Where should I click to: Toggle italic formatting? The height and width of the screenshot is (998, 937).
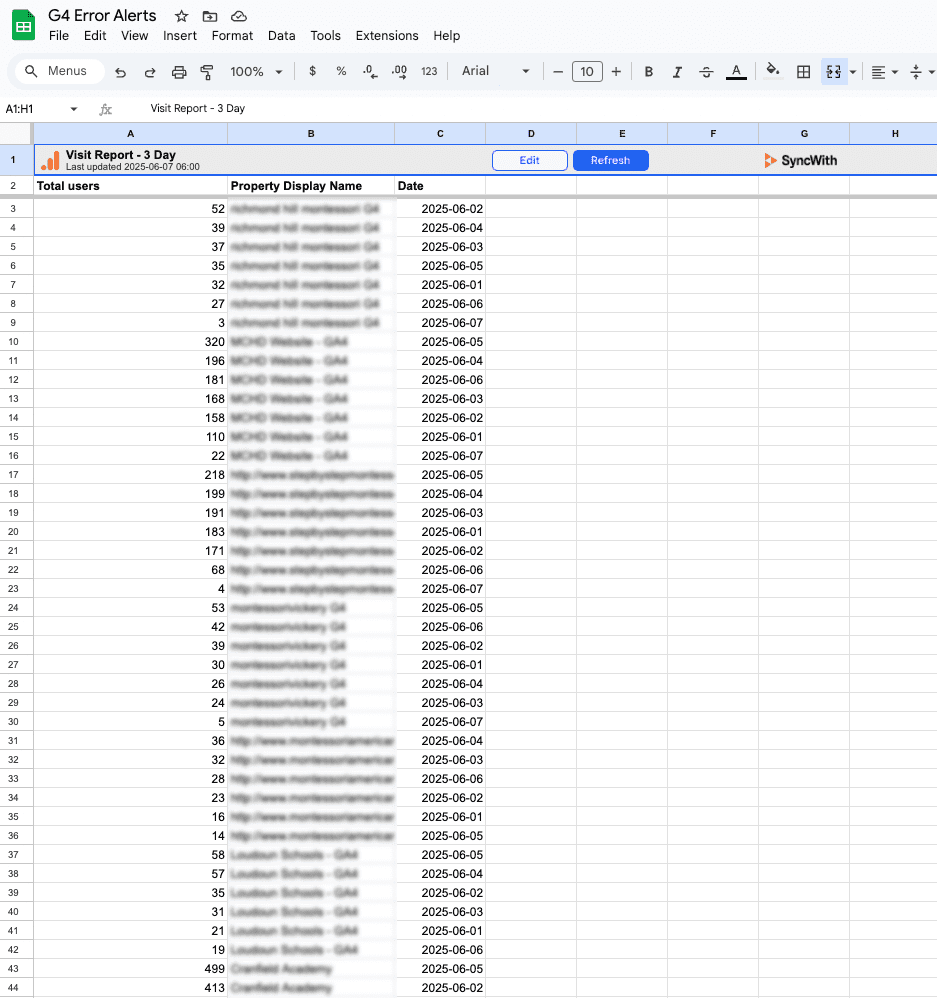tap(677, 71)
